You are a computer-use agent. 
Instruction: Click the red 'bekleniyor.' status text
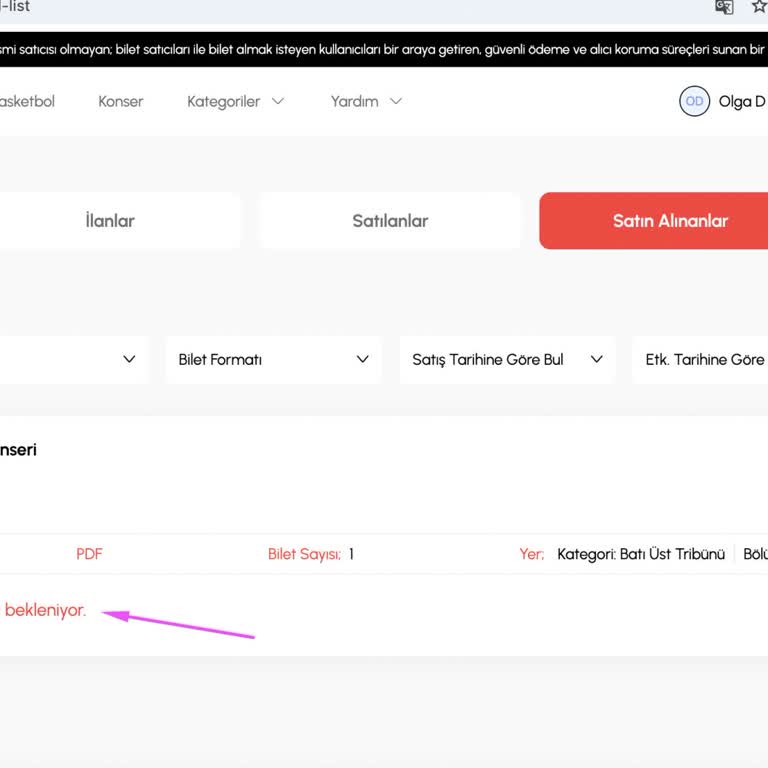pyautogui.click(x=45, y=610)
